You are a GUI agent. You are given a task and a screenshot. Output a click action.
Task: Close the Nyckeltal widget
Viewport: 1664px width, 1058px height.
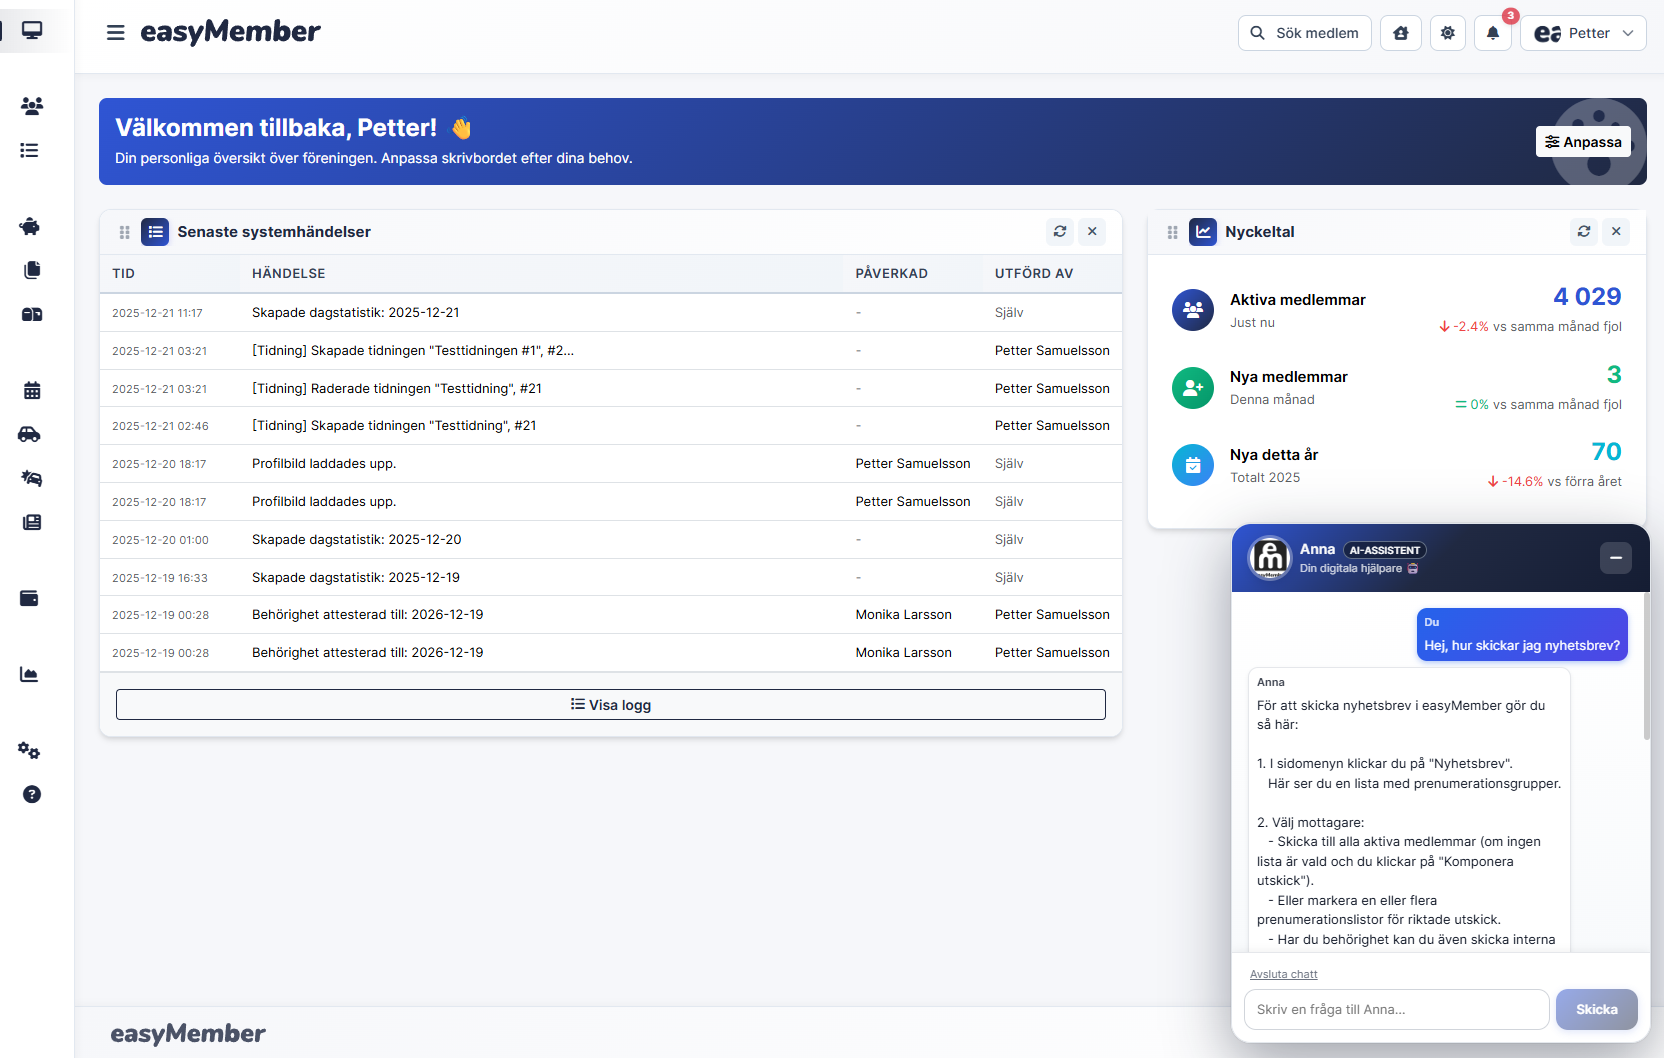(1616, 231)
